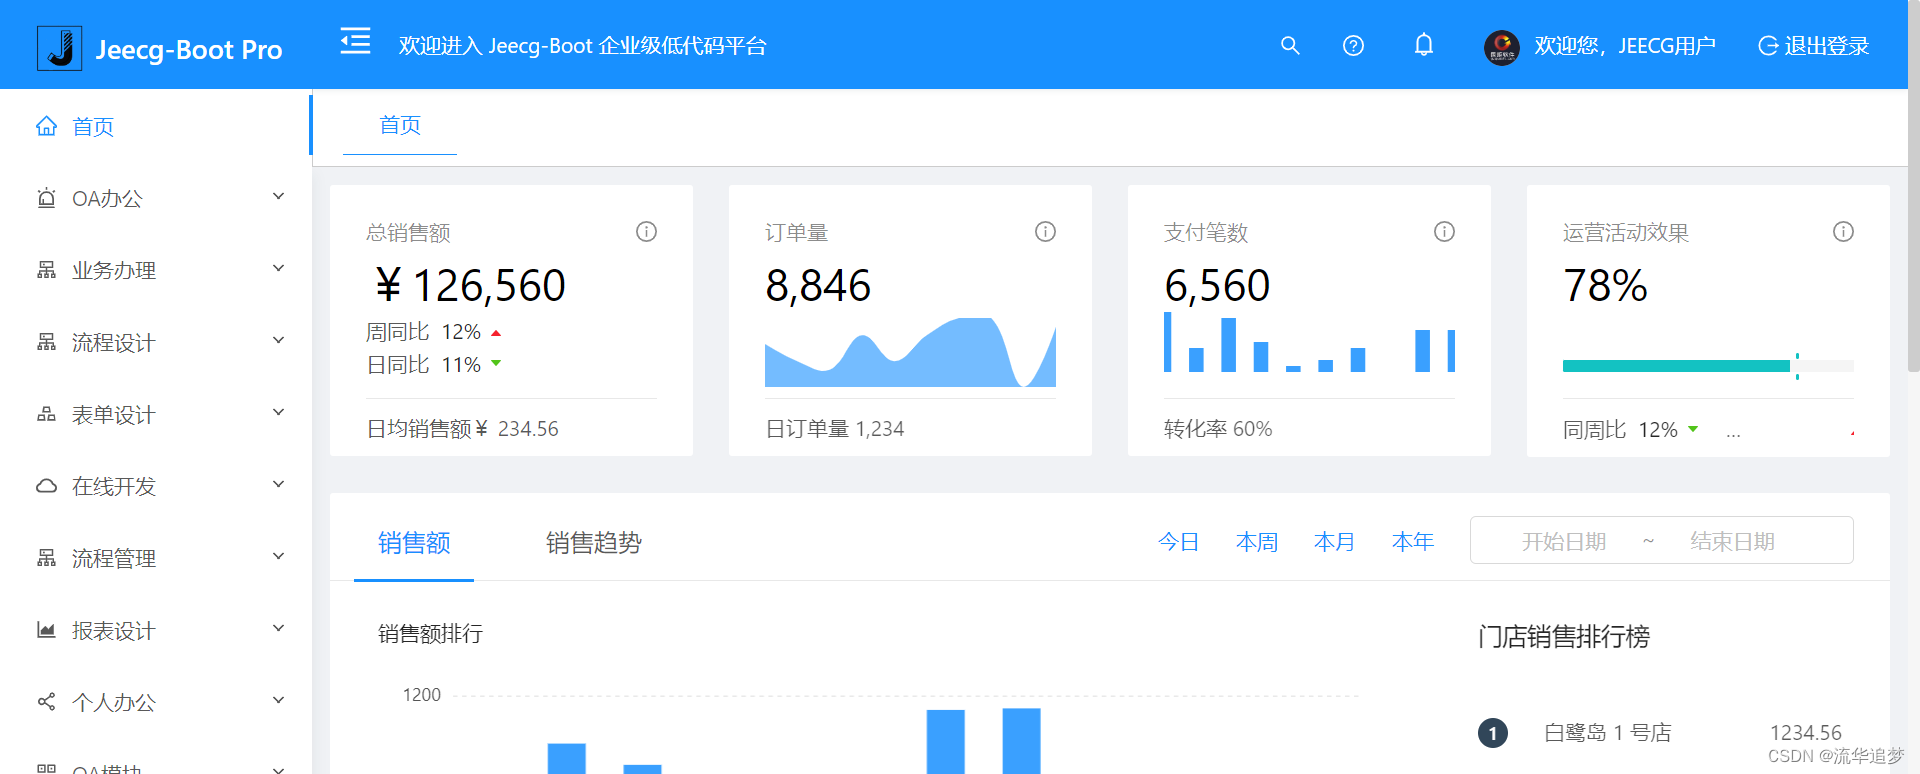
Task: Open the OA办公 sidebar menu item
Action: [x=156, y=198]
